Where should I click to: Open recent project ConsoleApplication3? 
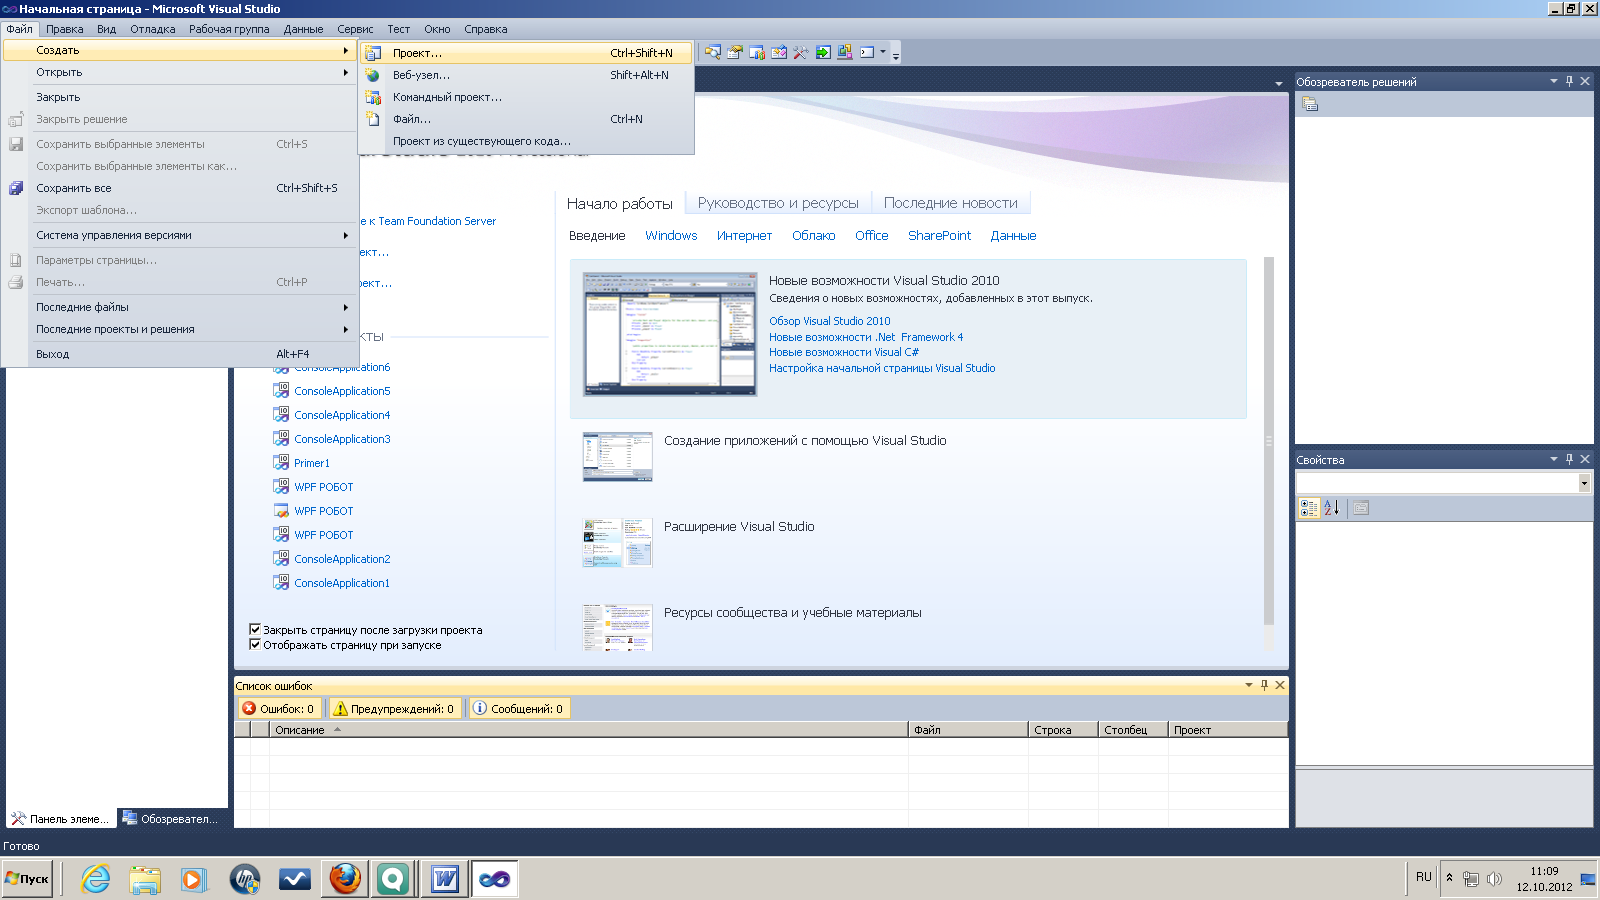(342, 439)
